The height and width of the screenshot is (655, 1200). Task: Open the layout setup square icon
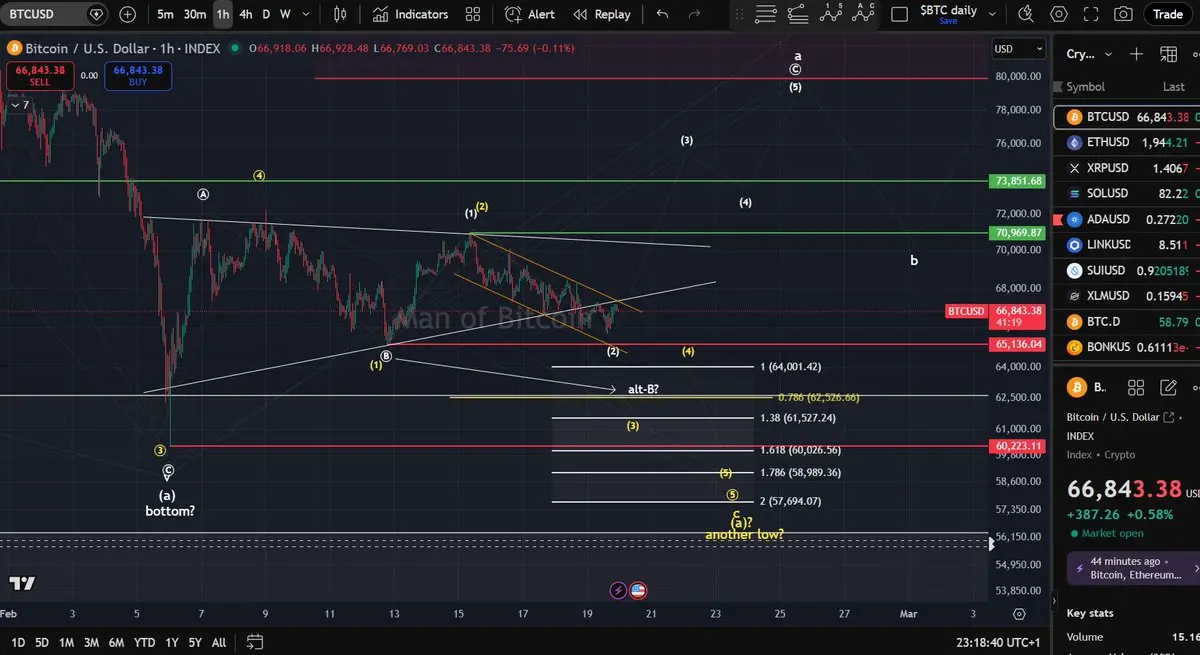pyautogui.click(x=900, y=14)
